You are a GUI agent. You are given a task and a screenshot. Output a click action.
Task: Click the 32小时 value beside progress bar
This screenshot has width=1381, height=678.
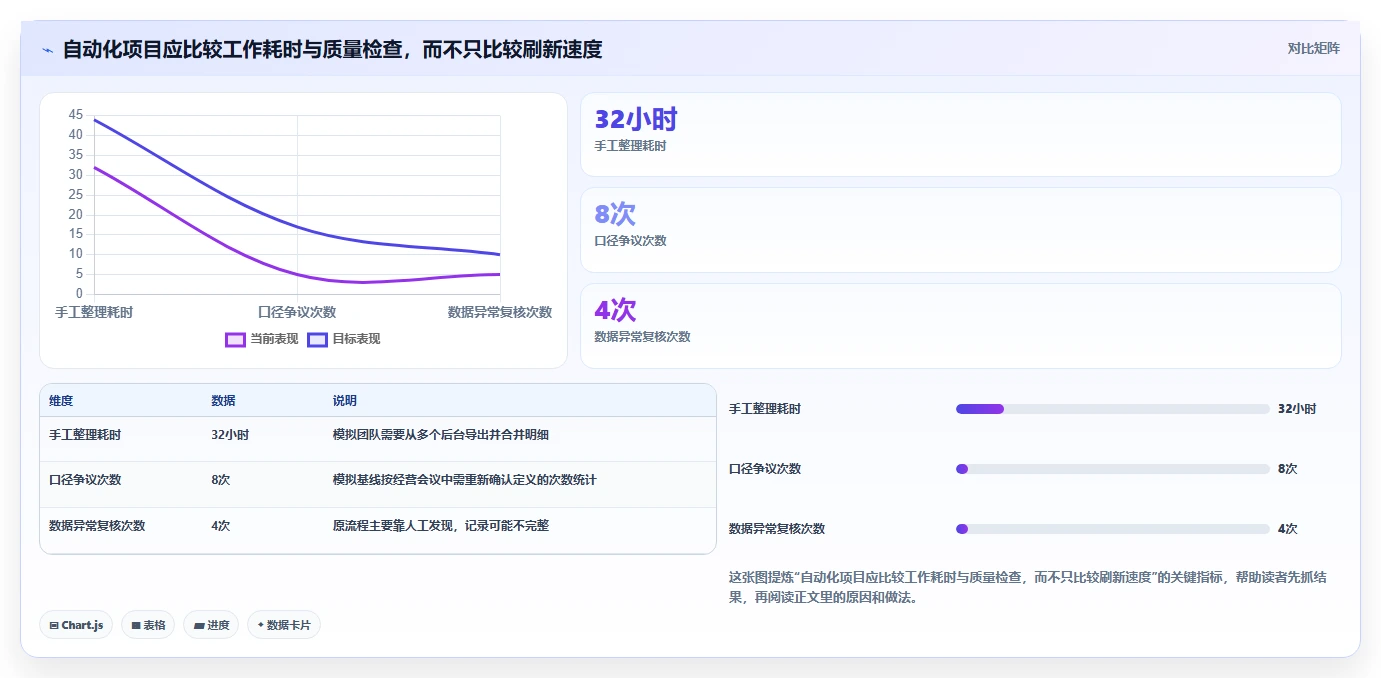point(1297,409)
